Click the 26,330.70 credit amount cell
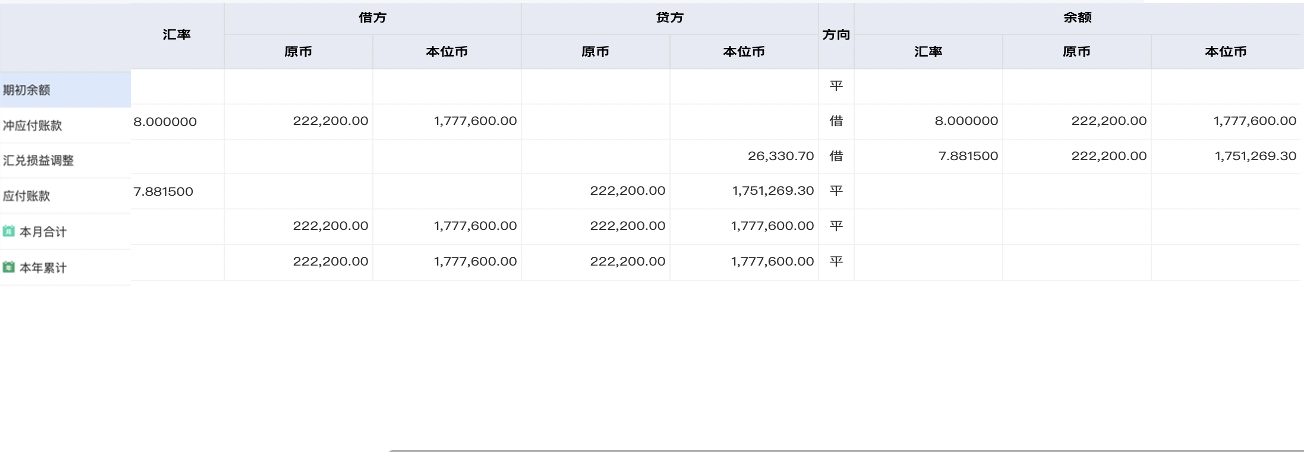The image size is (1304, 458). (780, 156)
